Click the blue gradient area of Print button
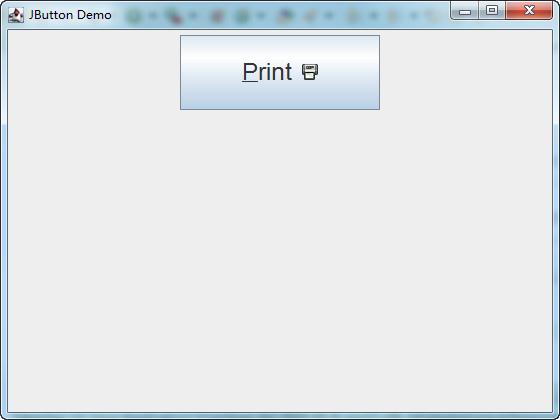 (x=280, y=96)
